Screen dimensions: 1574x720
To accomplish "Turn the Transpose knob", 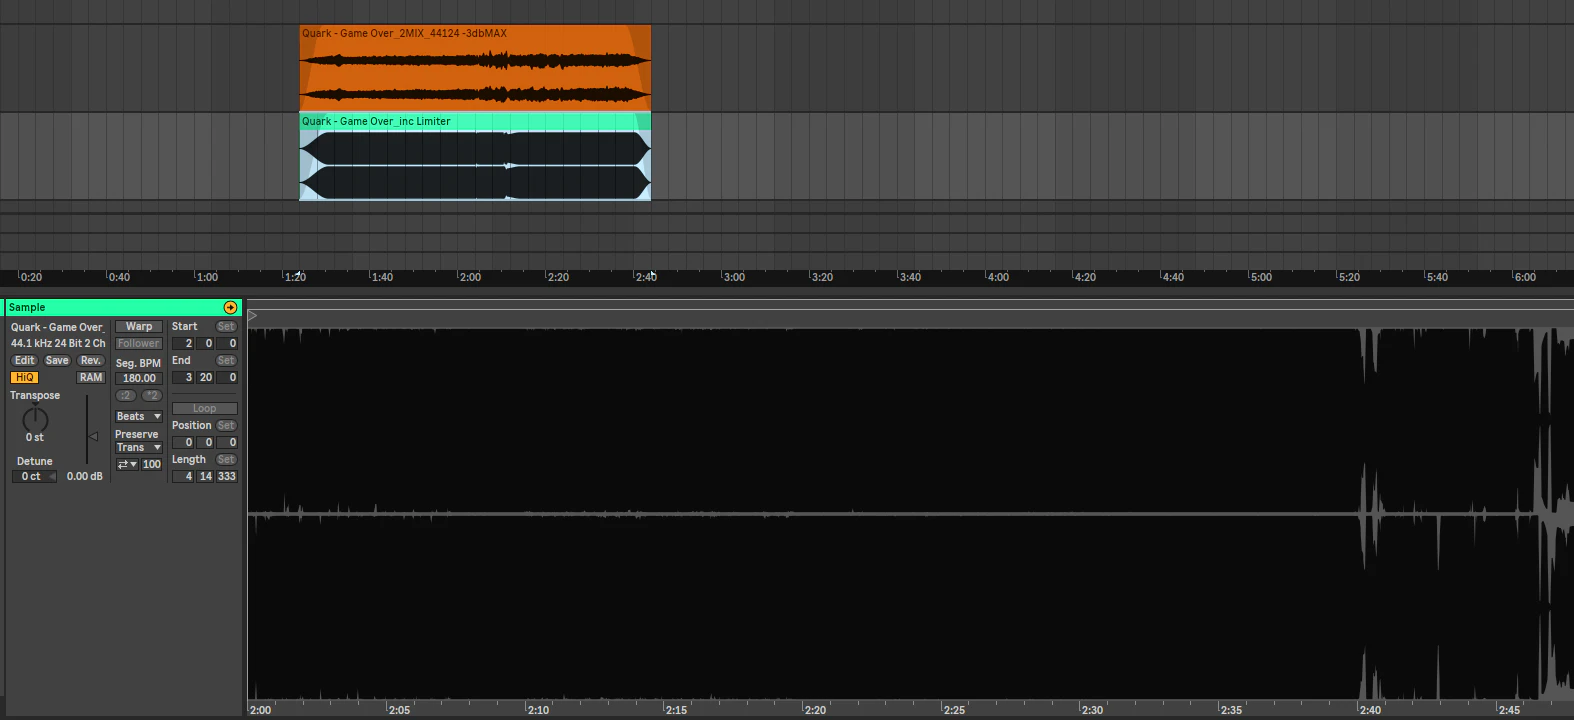I will [35, 419].
